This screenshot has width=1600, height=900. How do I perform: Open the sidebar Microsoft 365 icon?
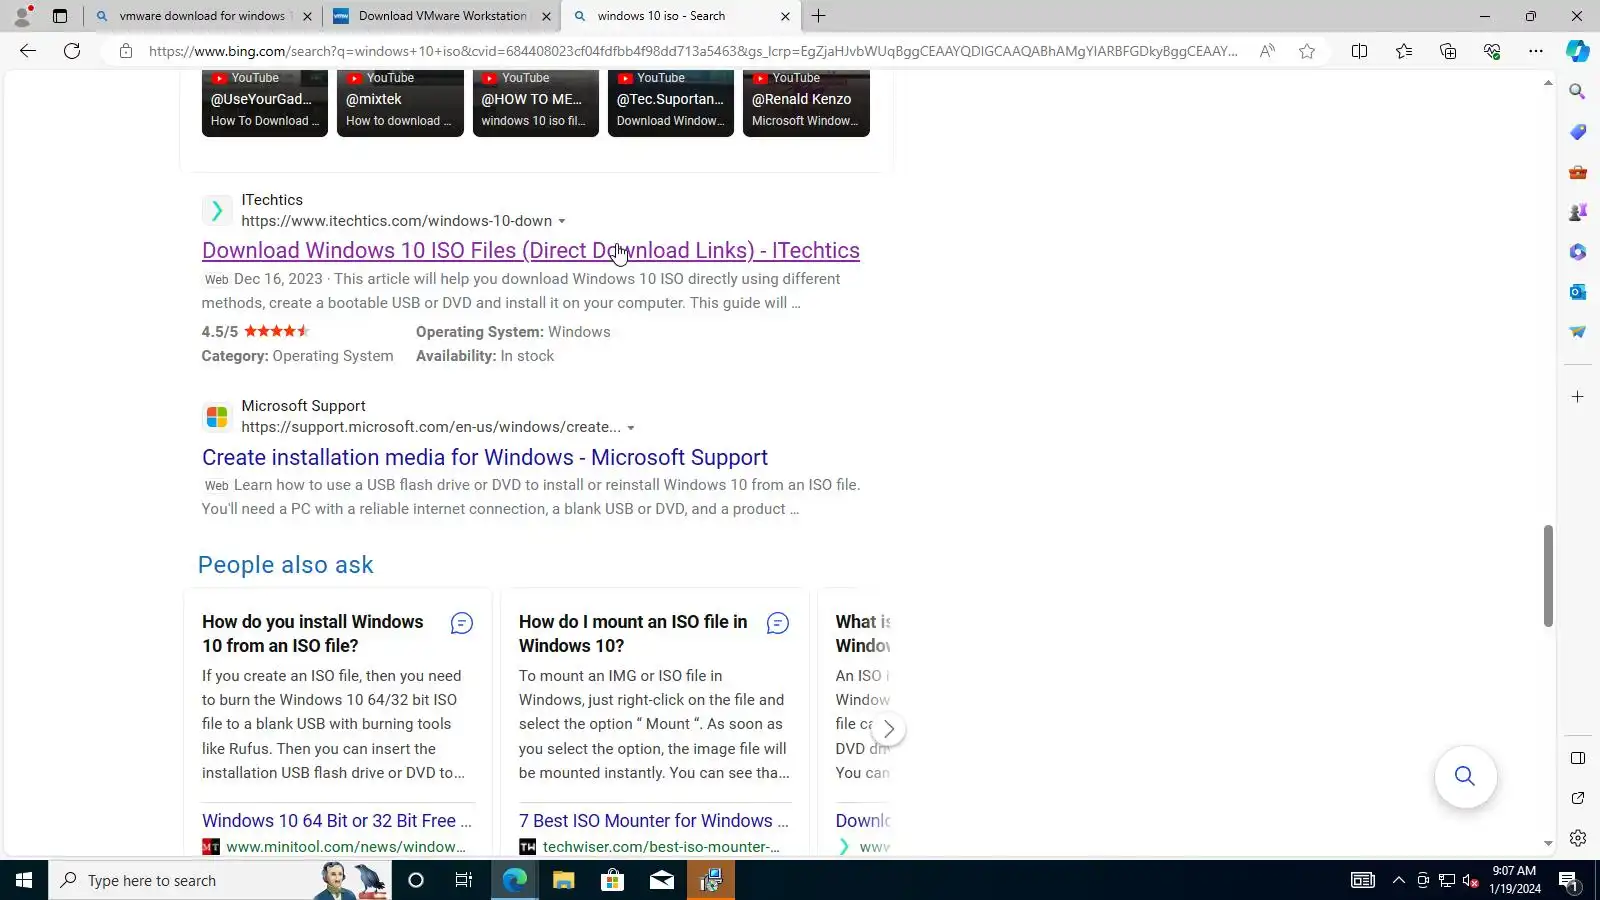[1578, 252]
